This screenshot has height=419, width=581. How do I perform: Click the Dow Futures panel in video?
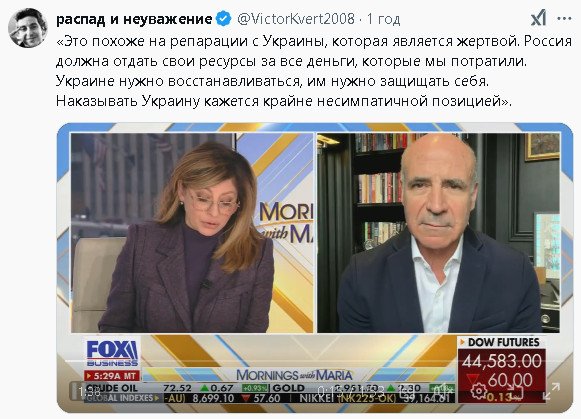501,370
